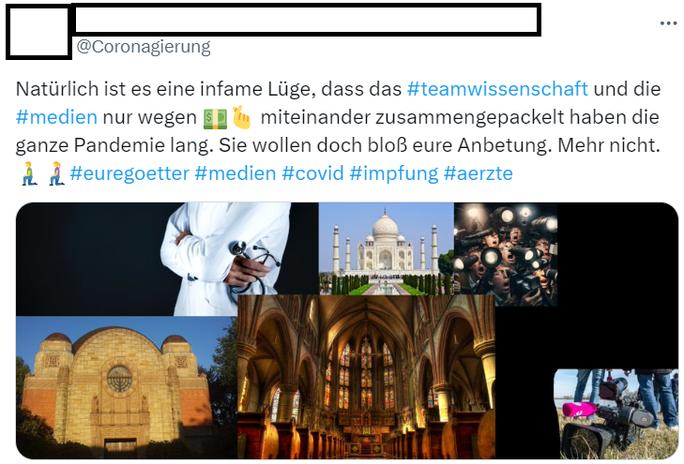Click the redacted profile avatar box
Viewport: 684px width, 464px height.
coord(38,31)
